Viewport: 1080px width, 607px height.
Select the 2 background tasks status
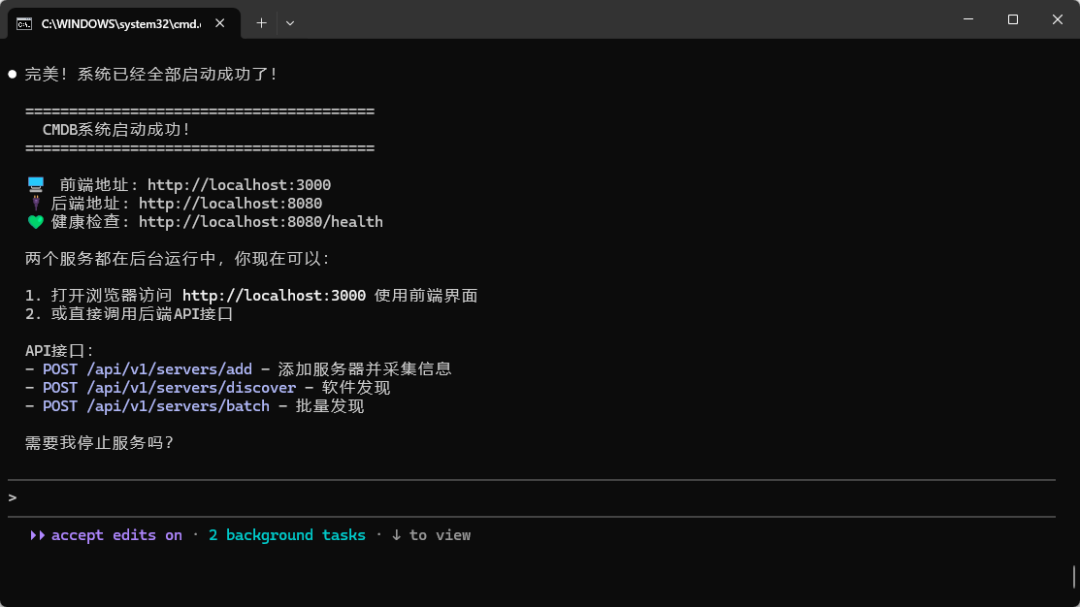[287, 535]
